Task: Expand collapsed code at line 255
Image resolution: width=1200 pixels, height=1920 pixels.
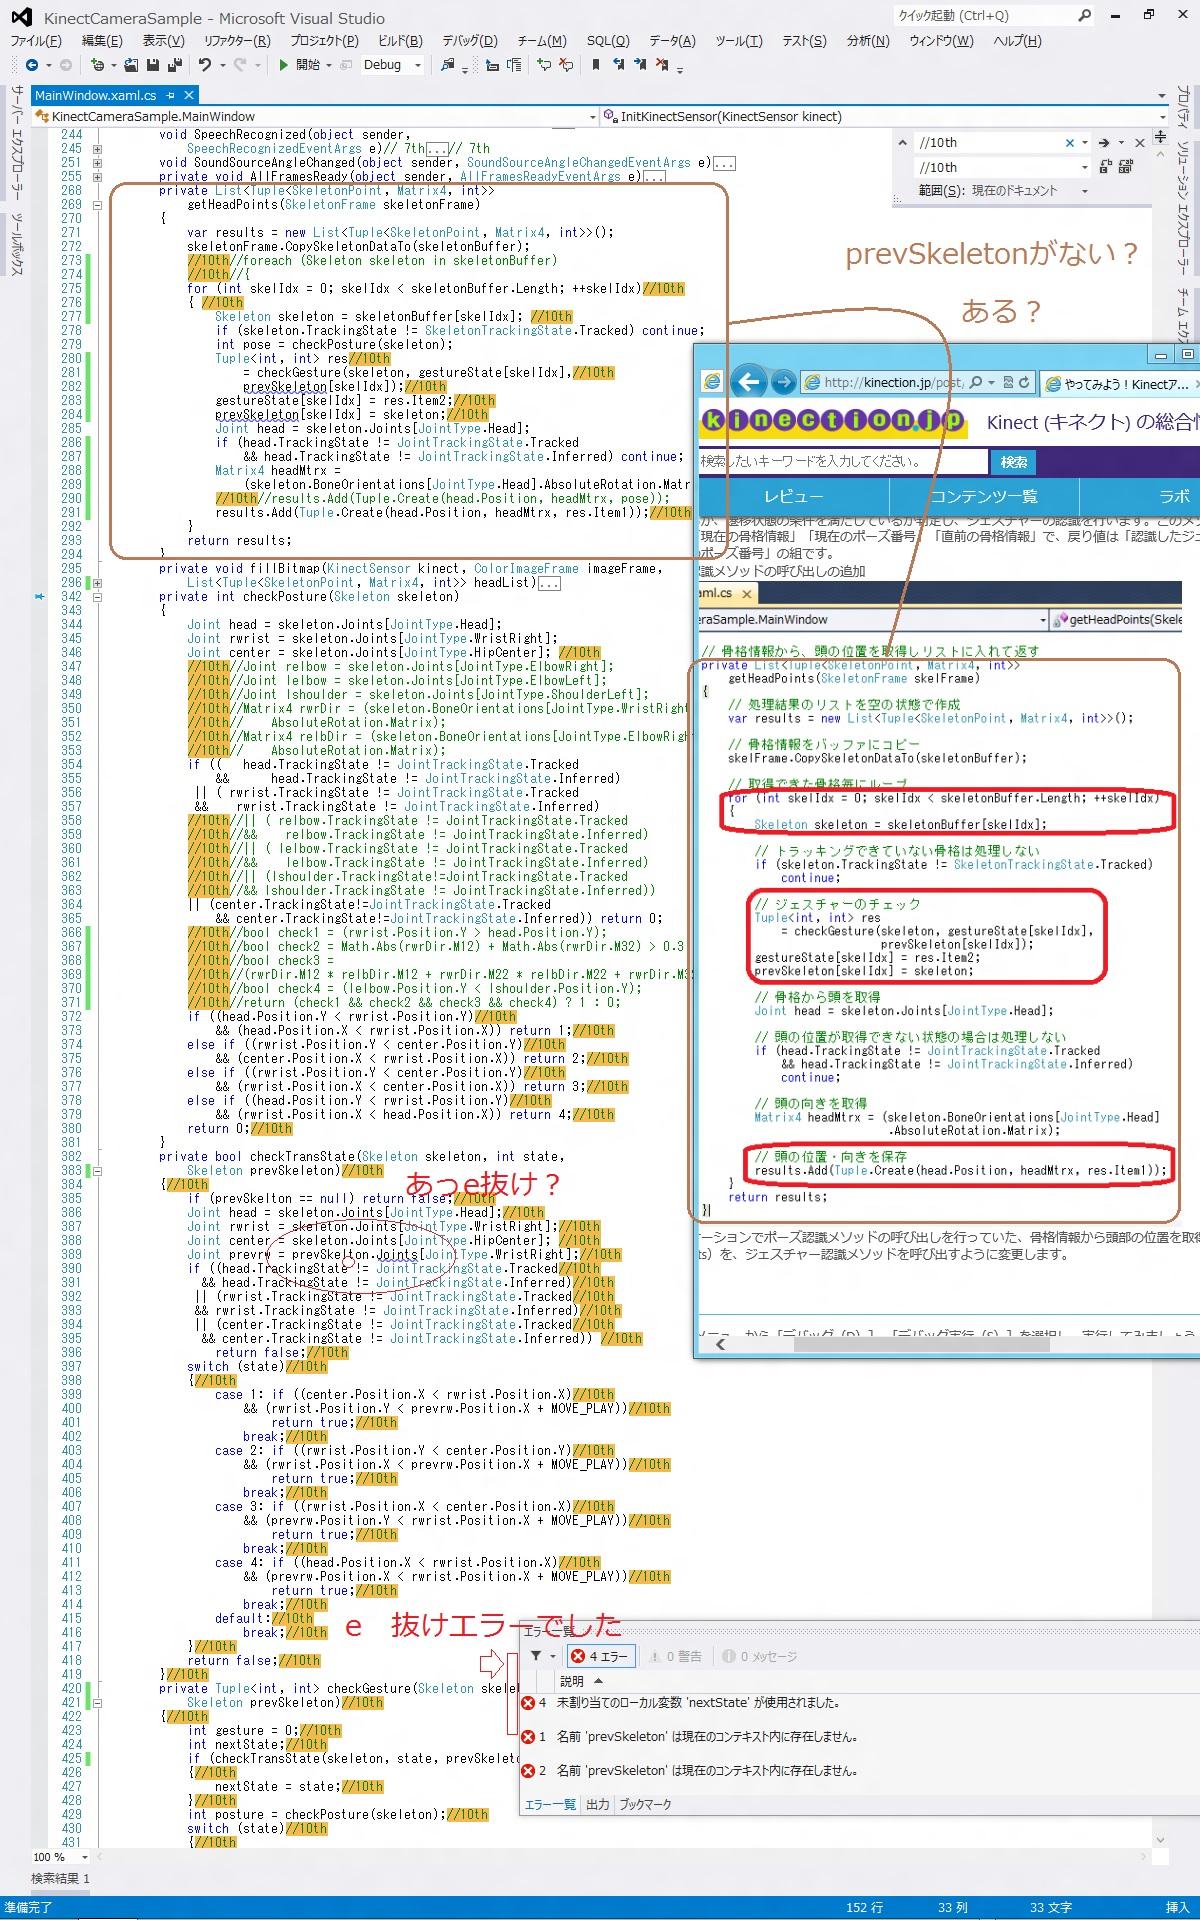Action: tap(97, 176)
